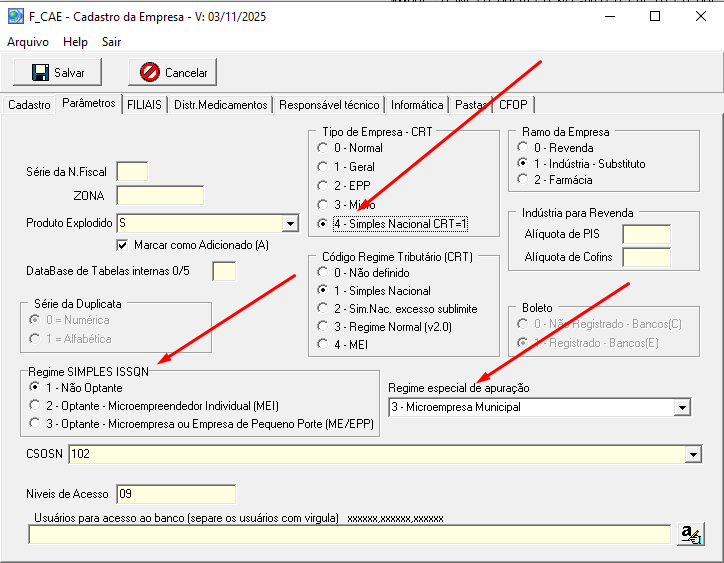Image resolution: width=724 pixels, height=563 pixels.
Task: Click the spell-check icon beside users field
Action: pyautogui.click(x=690, y=533)
